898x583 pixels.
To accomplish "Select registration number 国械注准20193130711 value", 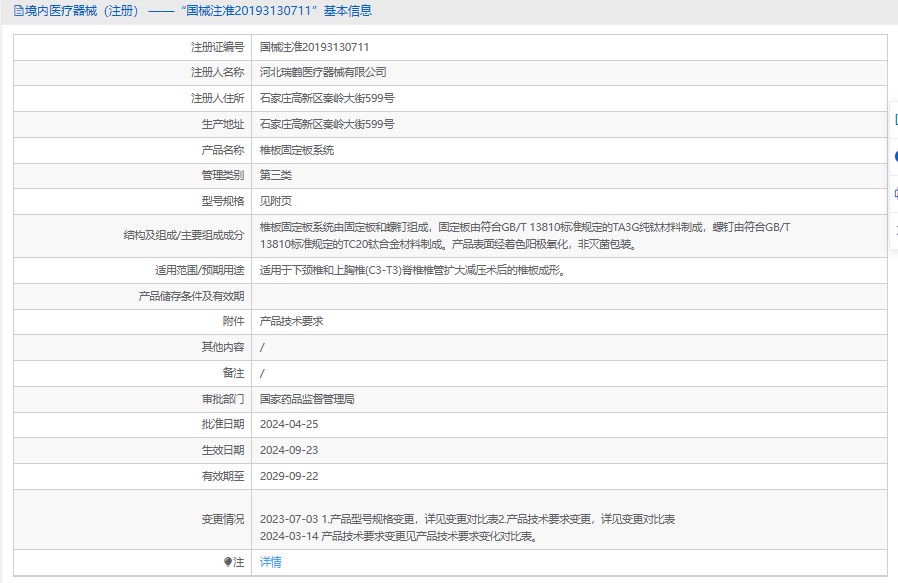I will pyautogui.click(x=314, y=47).
